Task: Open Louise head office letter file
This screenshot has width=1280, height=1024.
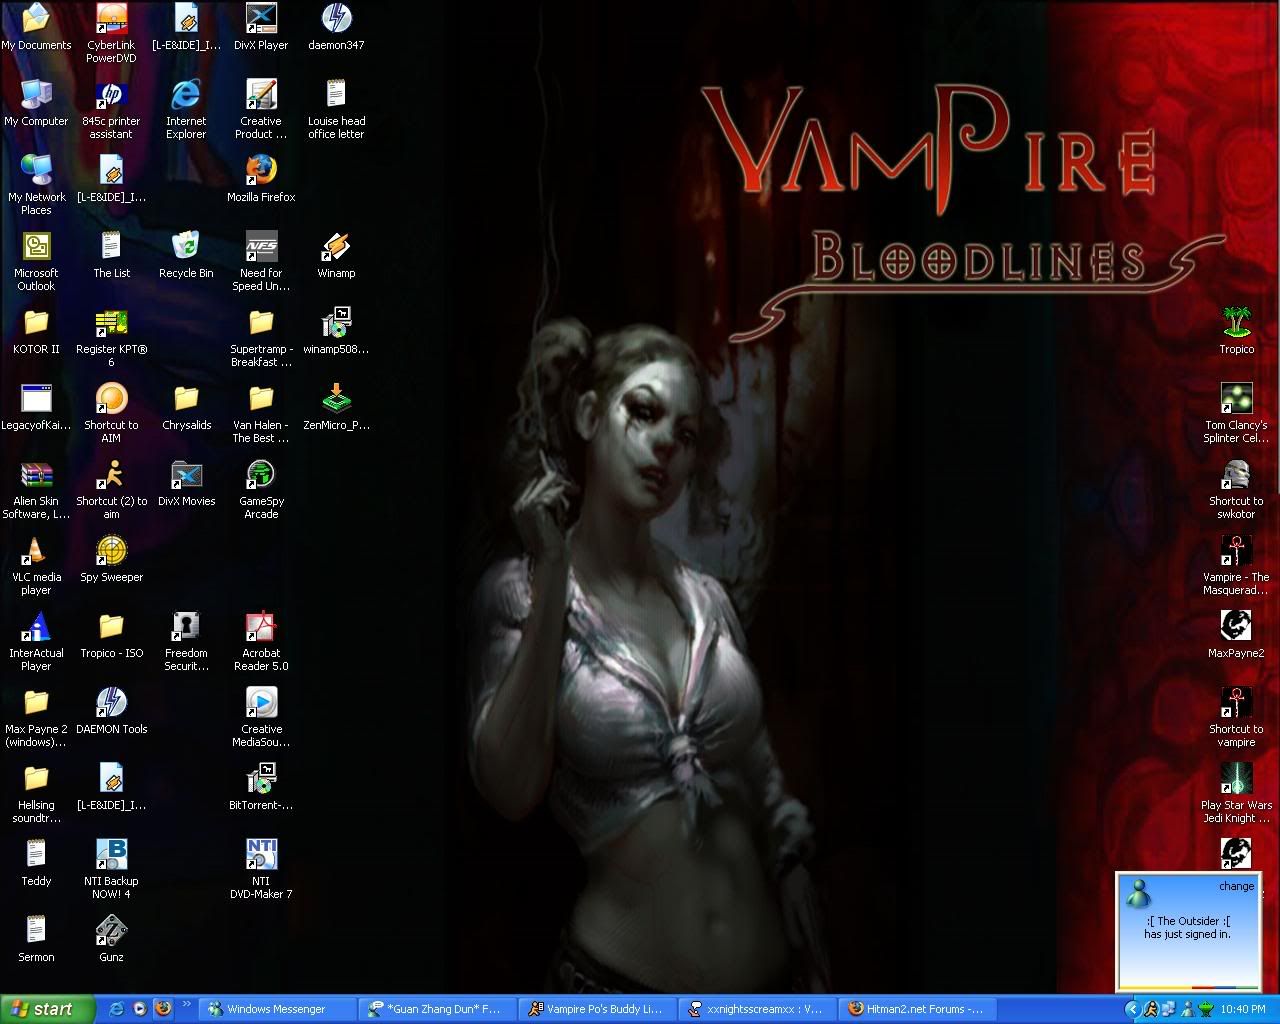Action: click(x=336, y=108)
